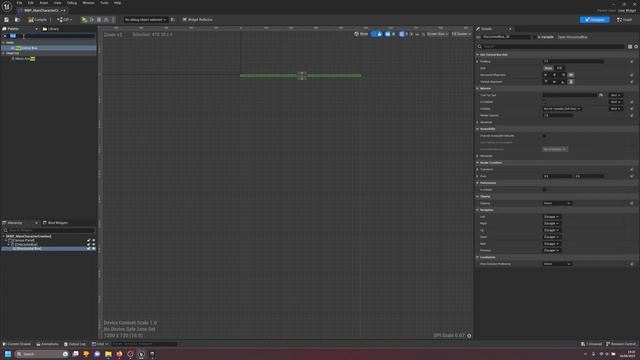
Task: Open the File menu
Action: point(19,3)
